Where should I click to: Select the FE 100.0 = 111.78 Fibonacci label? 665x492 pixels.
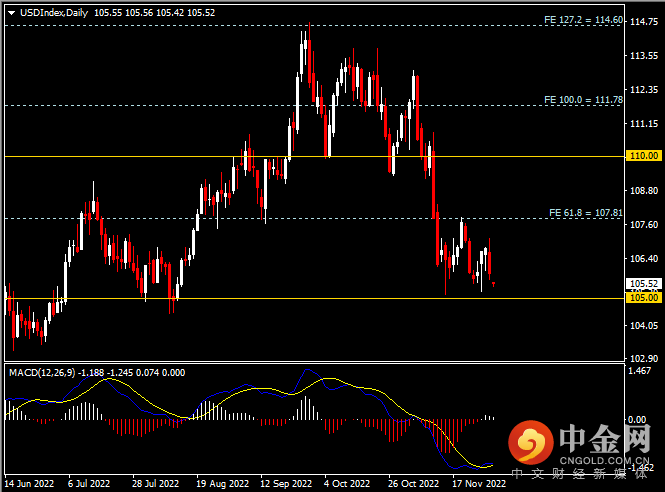tap(583, 100)
